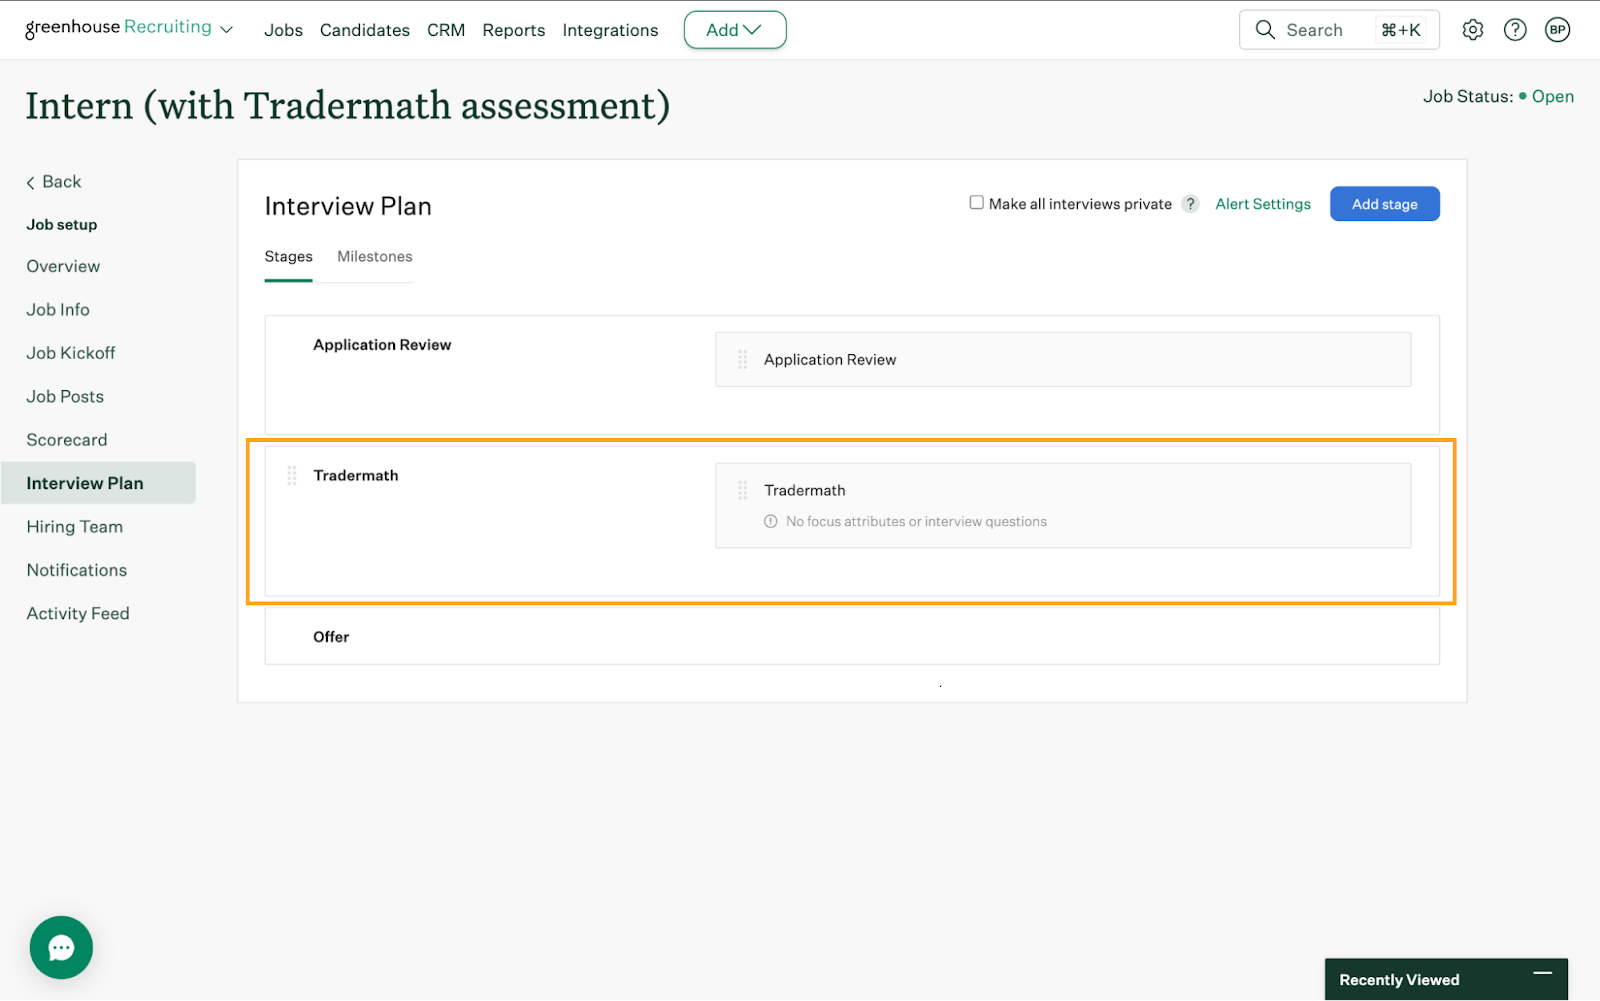
Task: Navigate back using the Back link
Action: point(54,182)
